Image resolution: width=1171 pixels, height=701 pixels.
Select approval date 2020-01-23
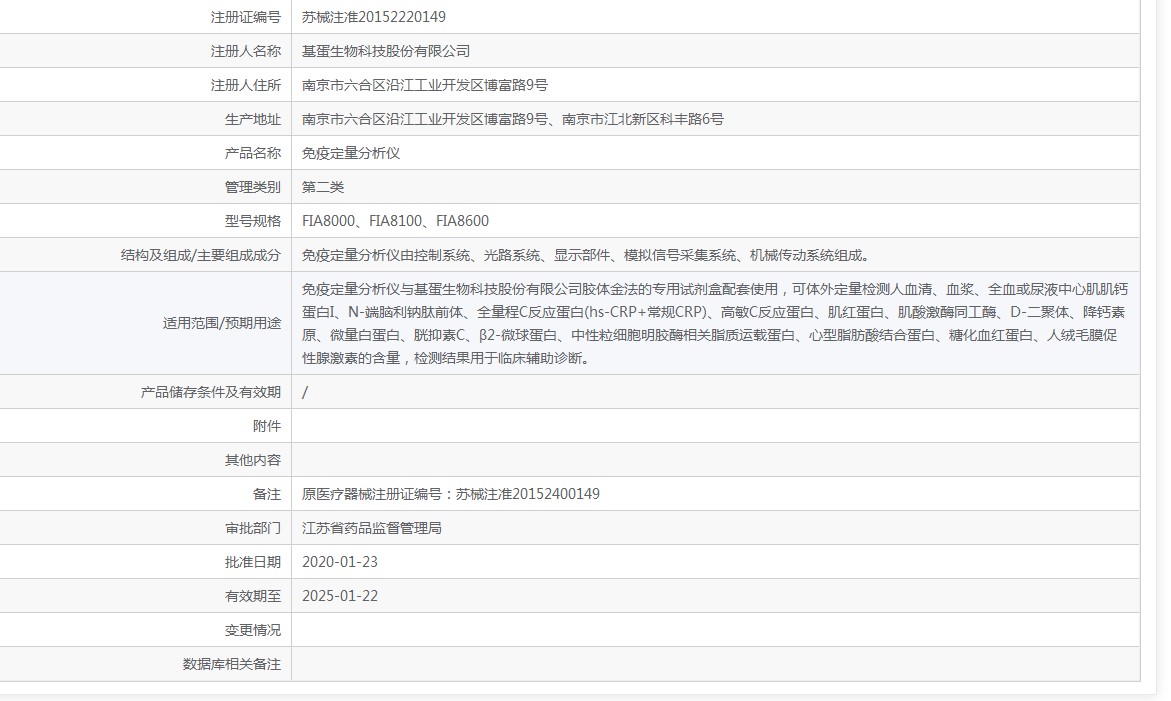(x=340, y=562)
